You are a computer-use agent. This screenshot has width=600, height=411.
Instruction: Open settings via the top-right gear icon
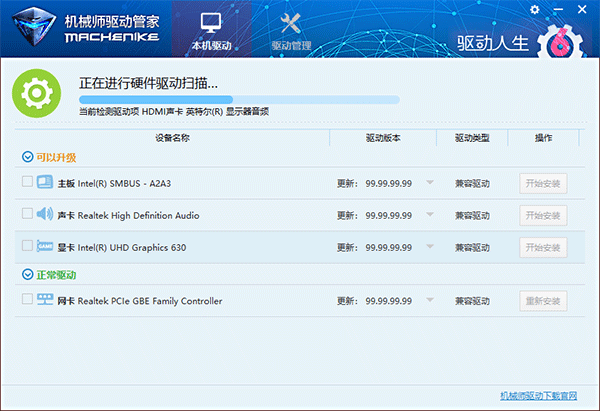click(535, 9)
